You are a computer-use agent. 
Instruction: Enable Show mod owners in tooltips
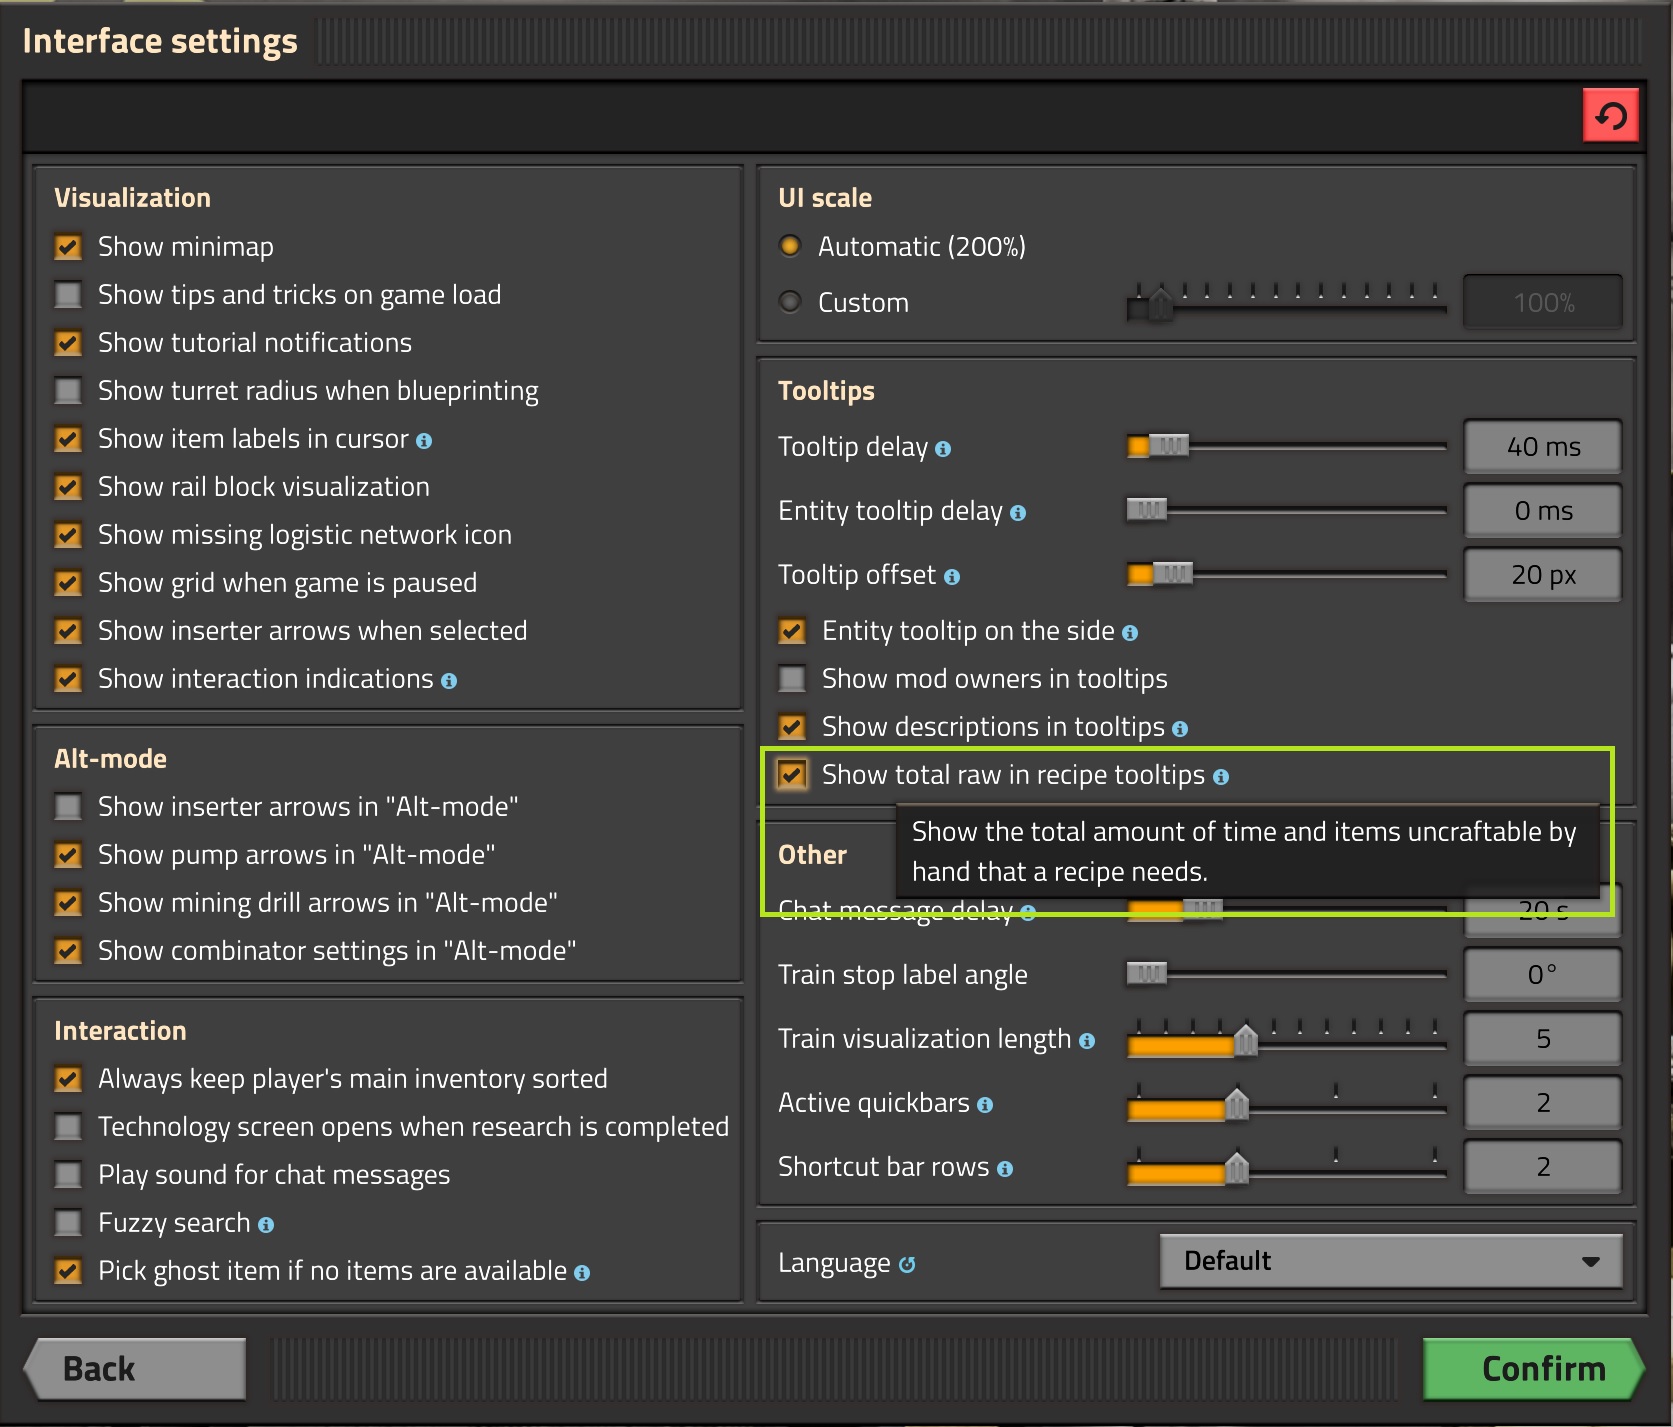click(x=792, y=679)
